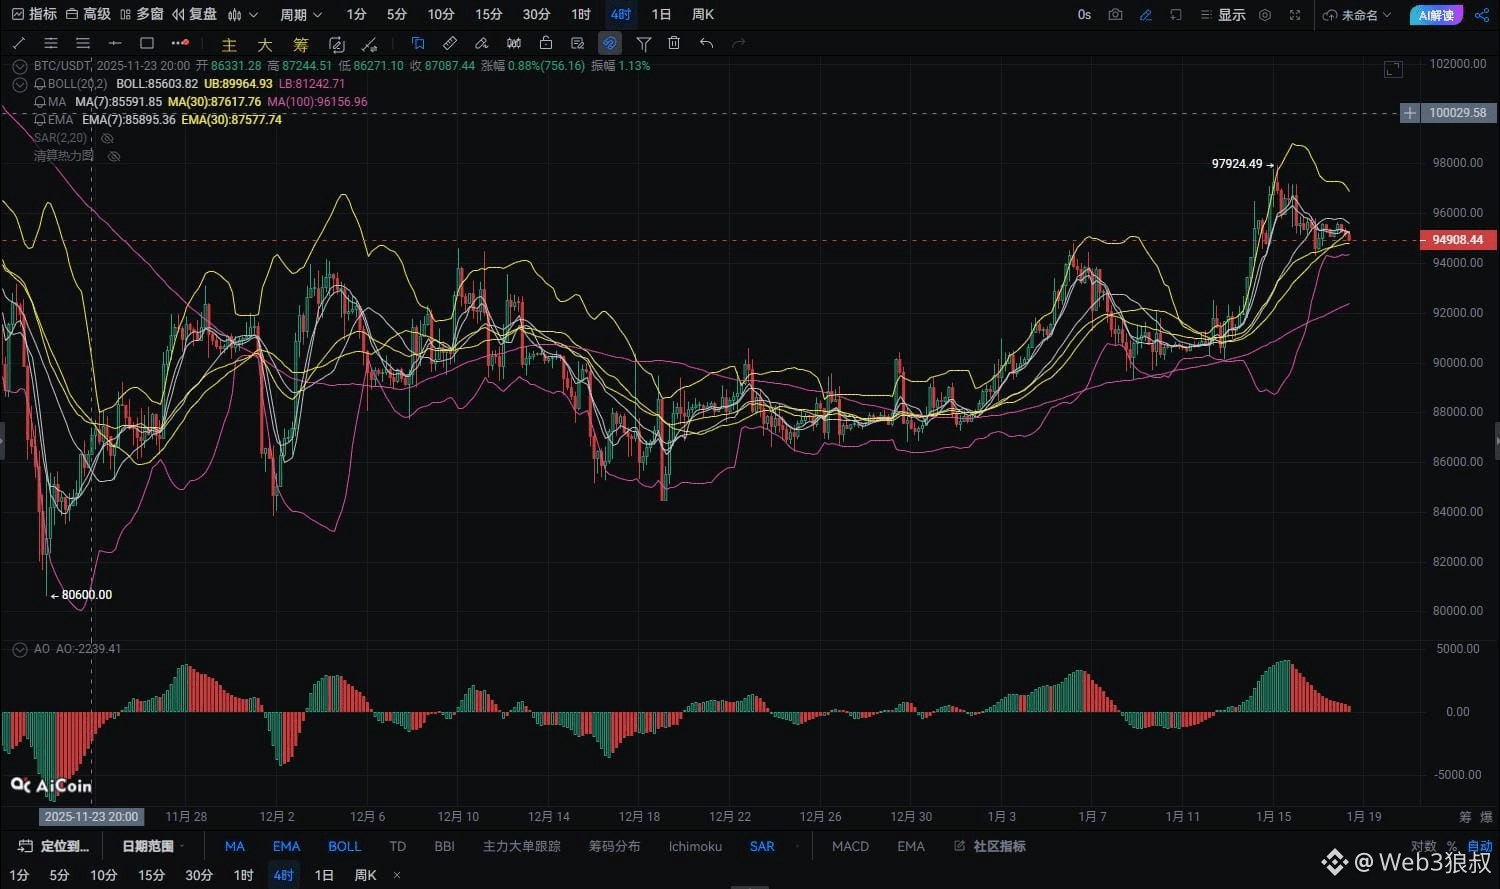Select the eraser tool
The image size is (1500, 889).
tap(482, 43)
